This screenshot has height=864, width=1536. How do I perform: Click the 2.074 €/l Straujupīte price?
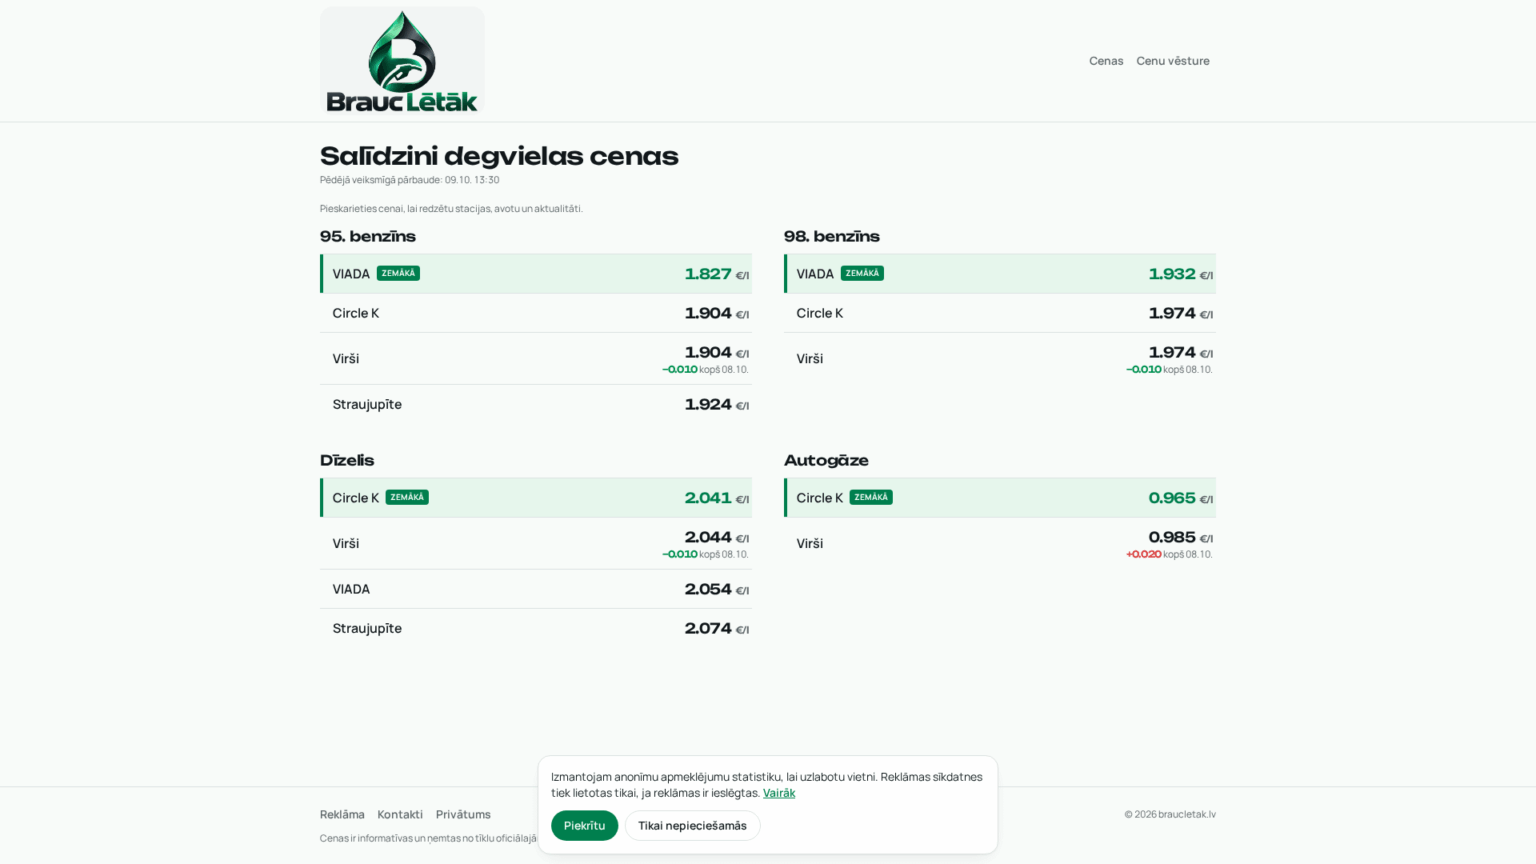[x=717, y=629]
